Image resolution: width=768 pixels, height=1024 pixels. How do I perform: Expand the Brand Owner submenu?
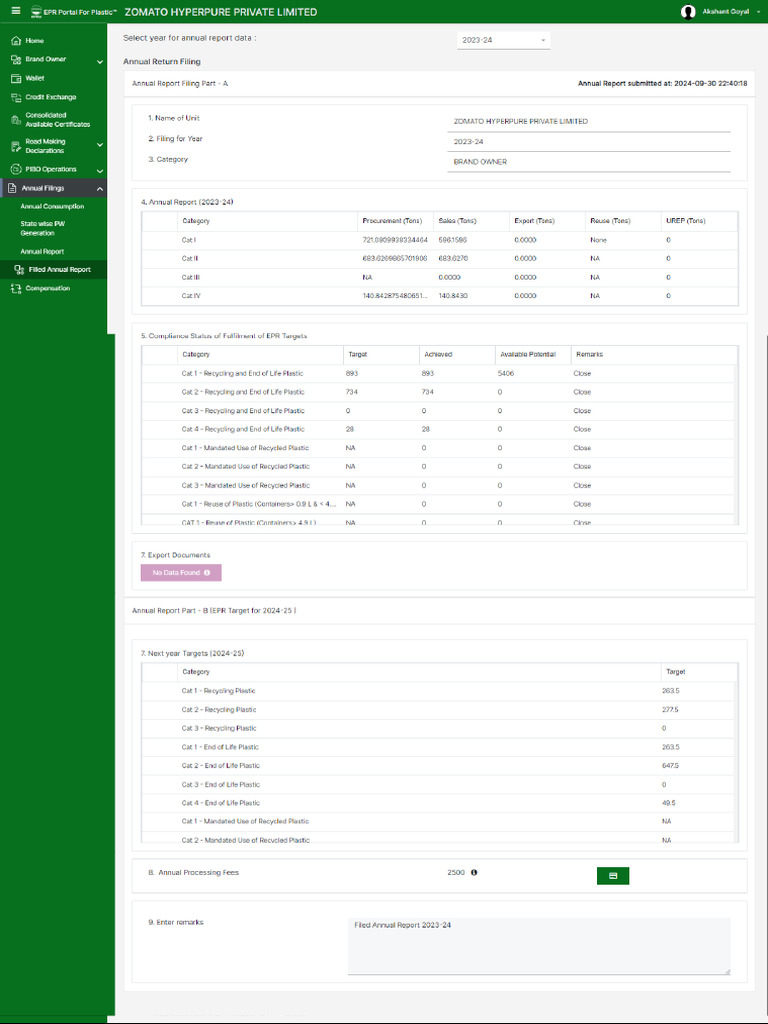click(99, 60)
